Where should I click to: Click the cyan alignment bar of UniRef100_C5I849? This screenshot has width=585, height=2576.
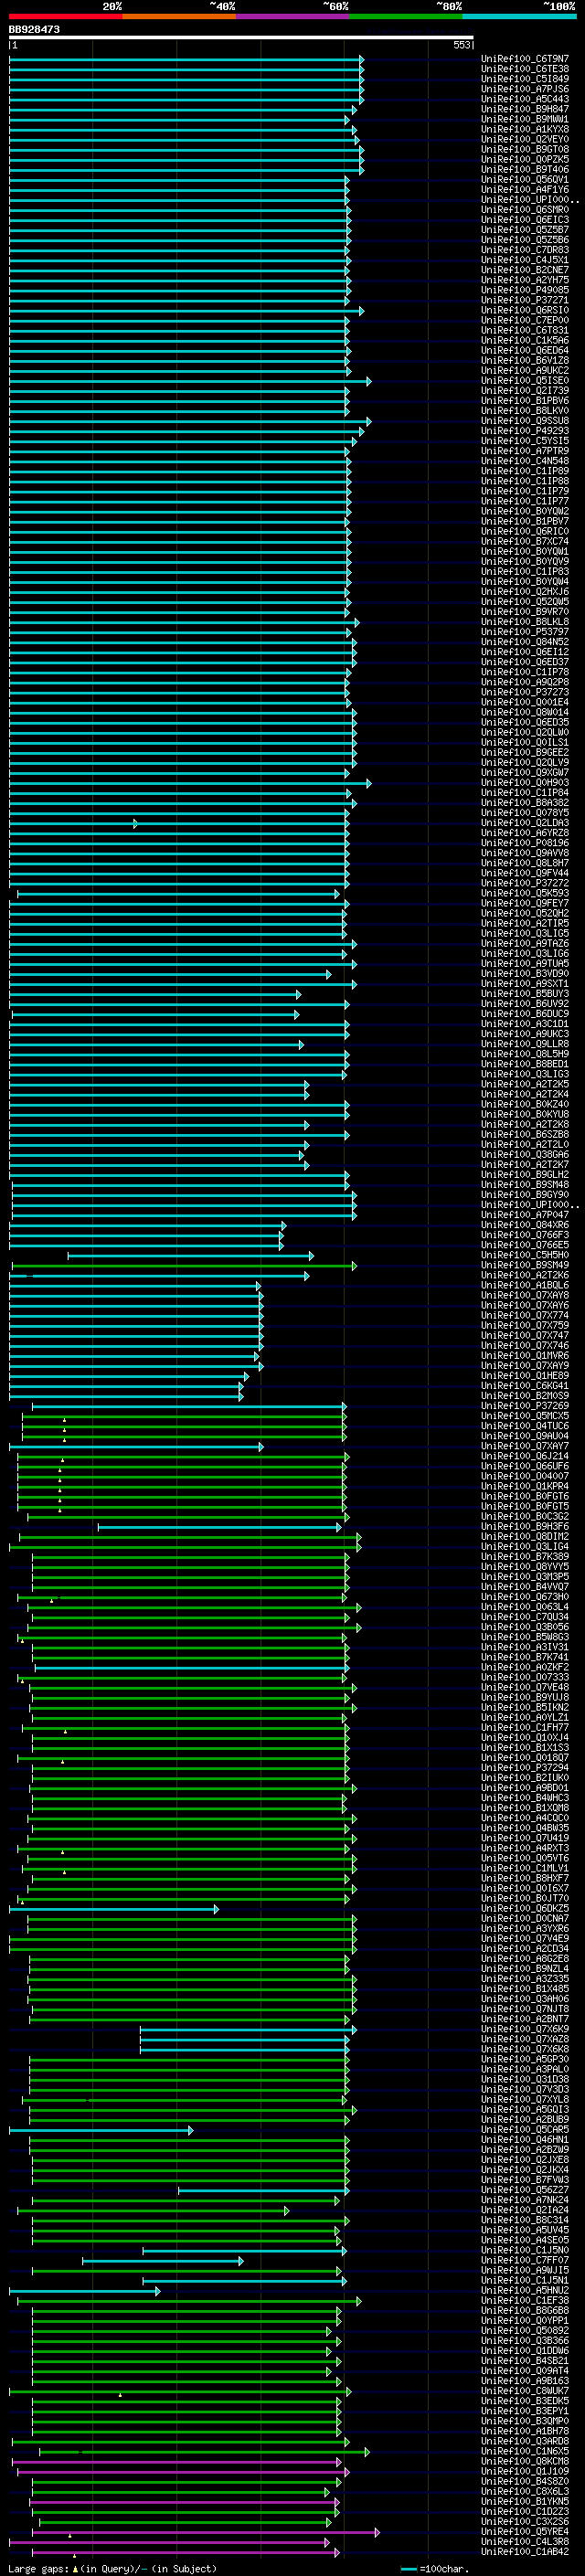(x=186, y=79)
